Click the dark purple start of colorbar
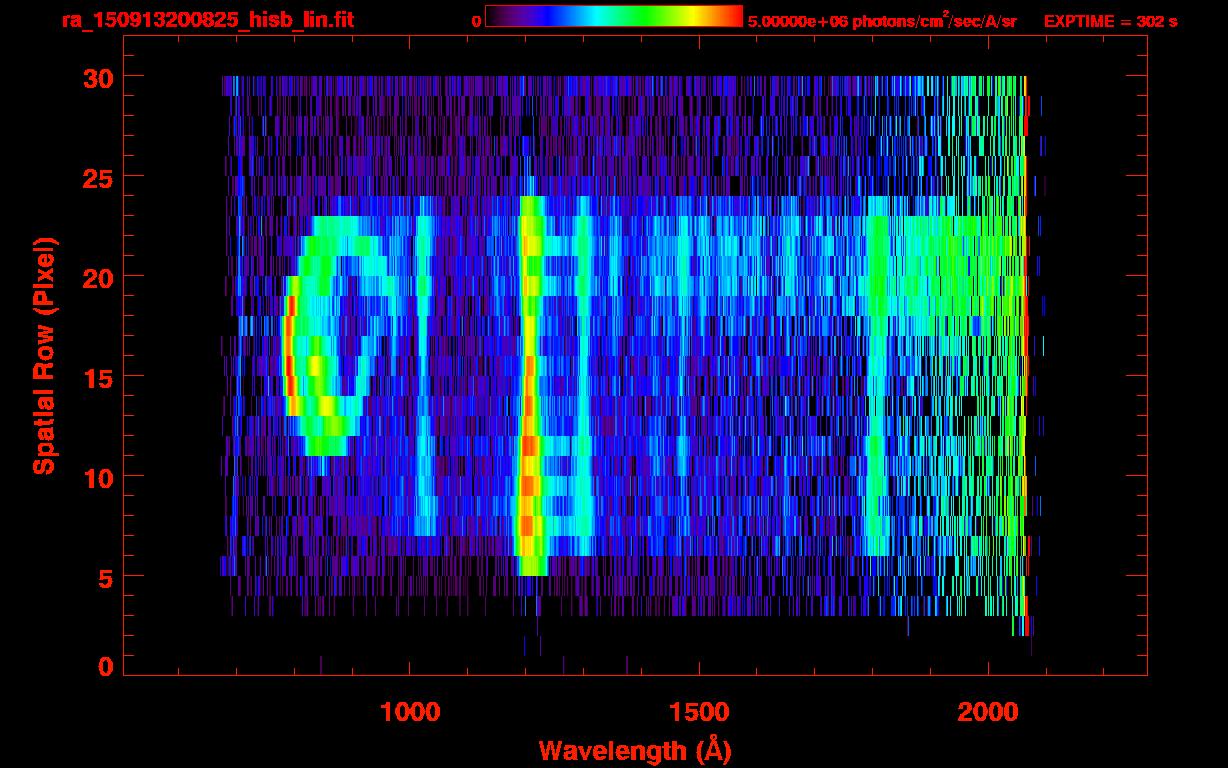The image size is (1228, 768). click(497, 16)
